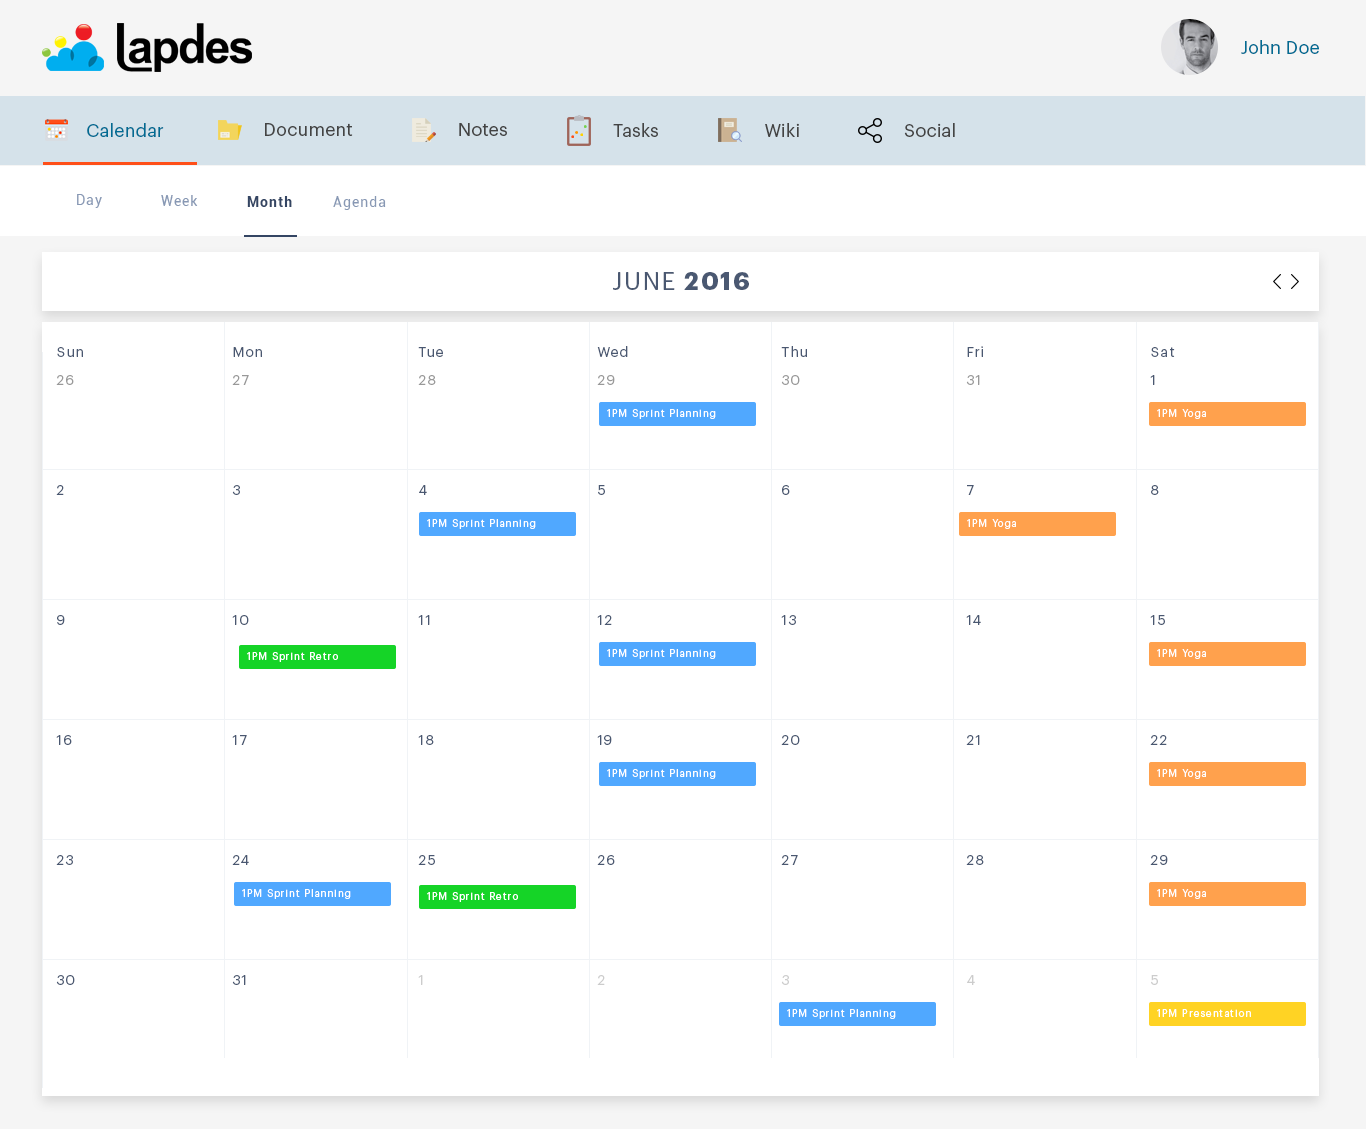Switch to the Week view tab
Image resolution: width=1366 pixels, height=1129 pixels.
coord(179,200)
